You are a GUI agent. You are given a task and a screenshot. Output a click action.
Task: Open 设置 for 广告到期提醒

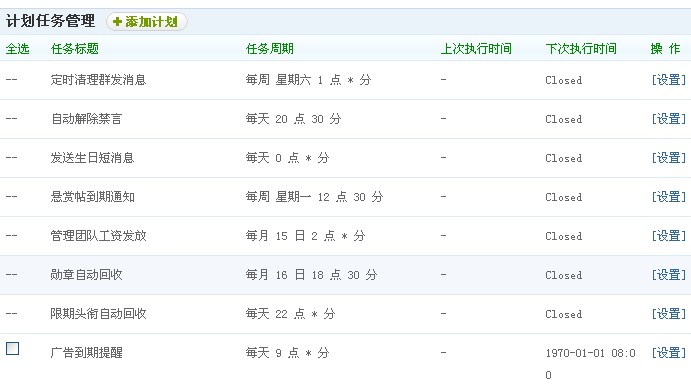coord(669,353)
